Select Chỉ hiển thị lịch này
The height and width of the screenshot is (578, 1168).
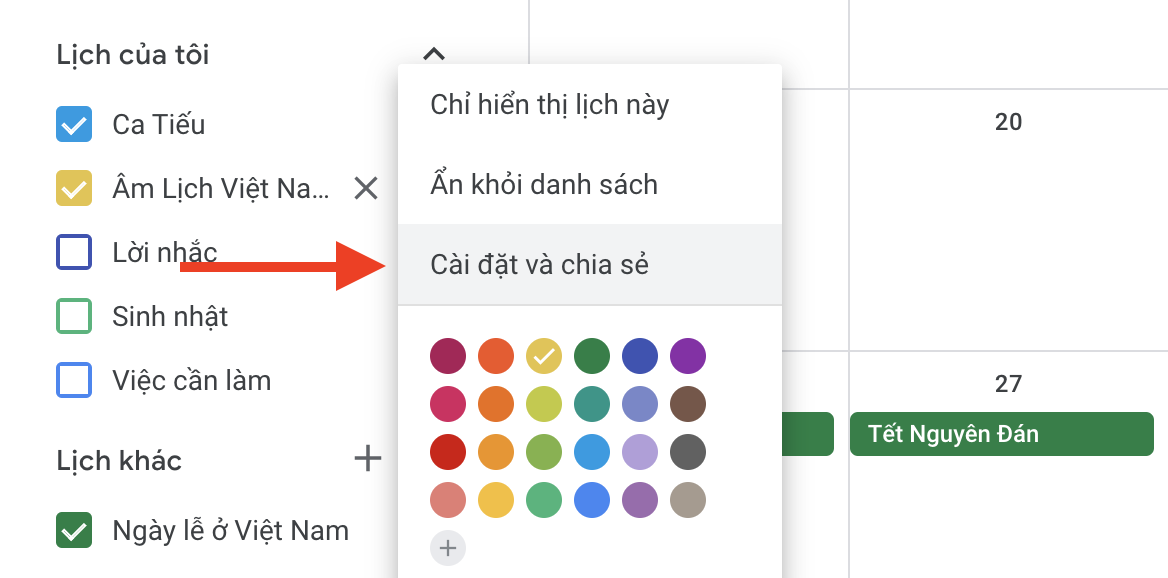549,104
